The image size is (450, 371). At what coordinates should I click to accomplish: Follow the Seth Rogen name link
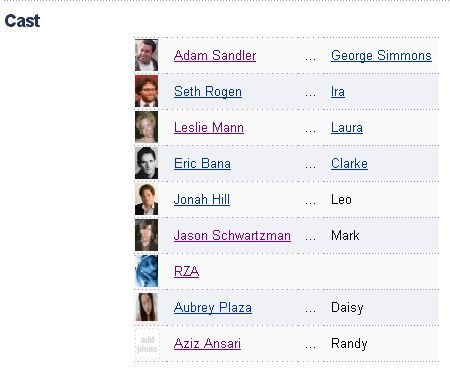(208, 92)
